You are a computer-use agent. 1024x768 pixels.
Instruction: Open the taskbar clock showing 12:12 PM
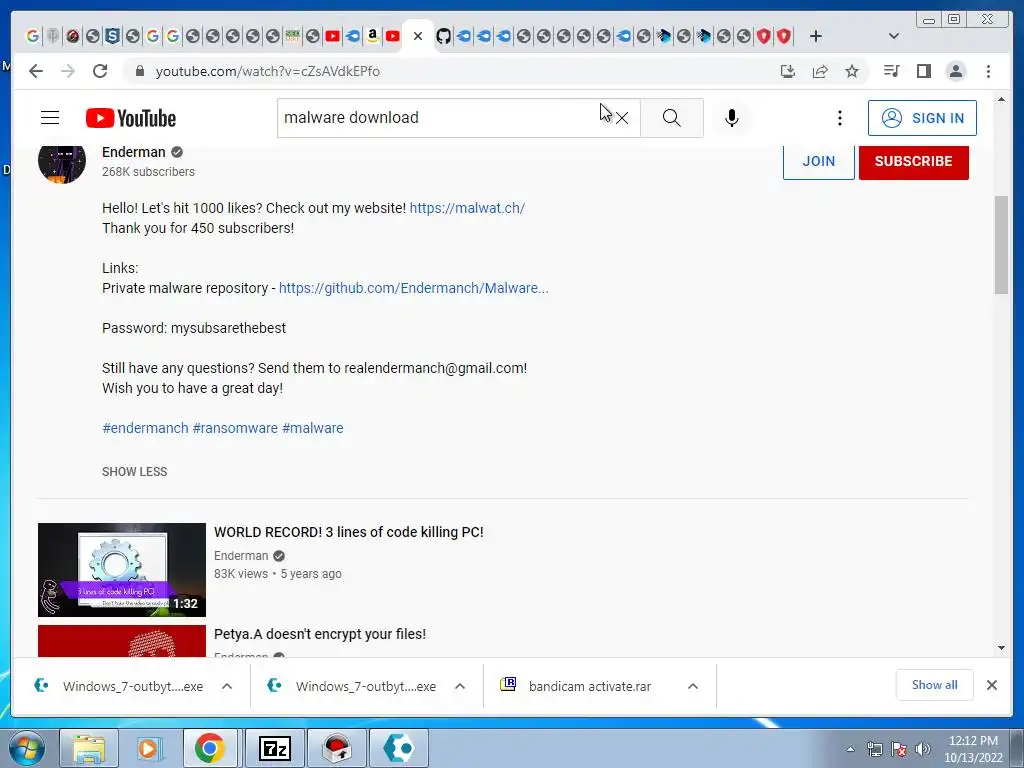(x=973, y=749)
